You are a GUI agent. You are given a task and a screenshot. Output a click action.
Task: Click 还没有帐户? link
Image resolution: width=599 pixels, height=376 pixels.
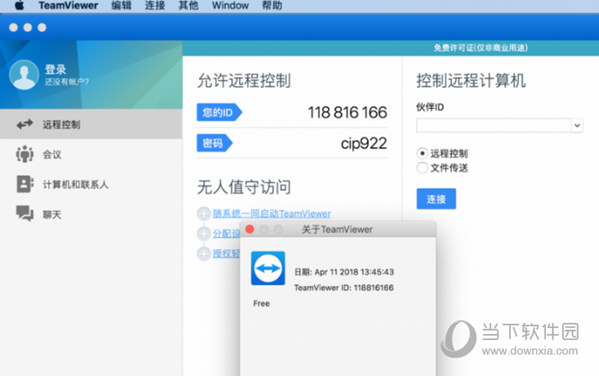click(67, 82)
